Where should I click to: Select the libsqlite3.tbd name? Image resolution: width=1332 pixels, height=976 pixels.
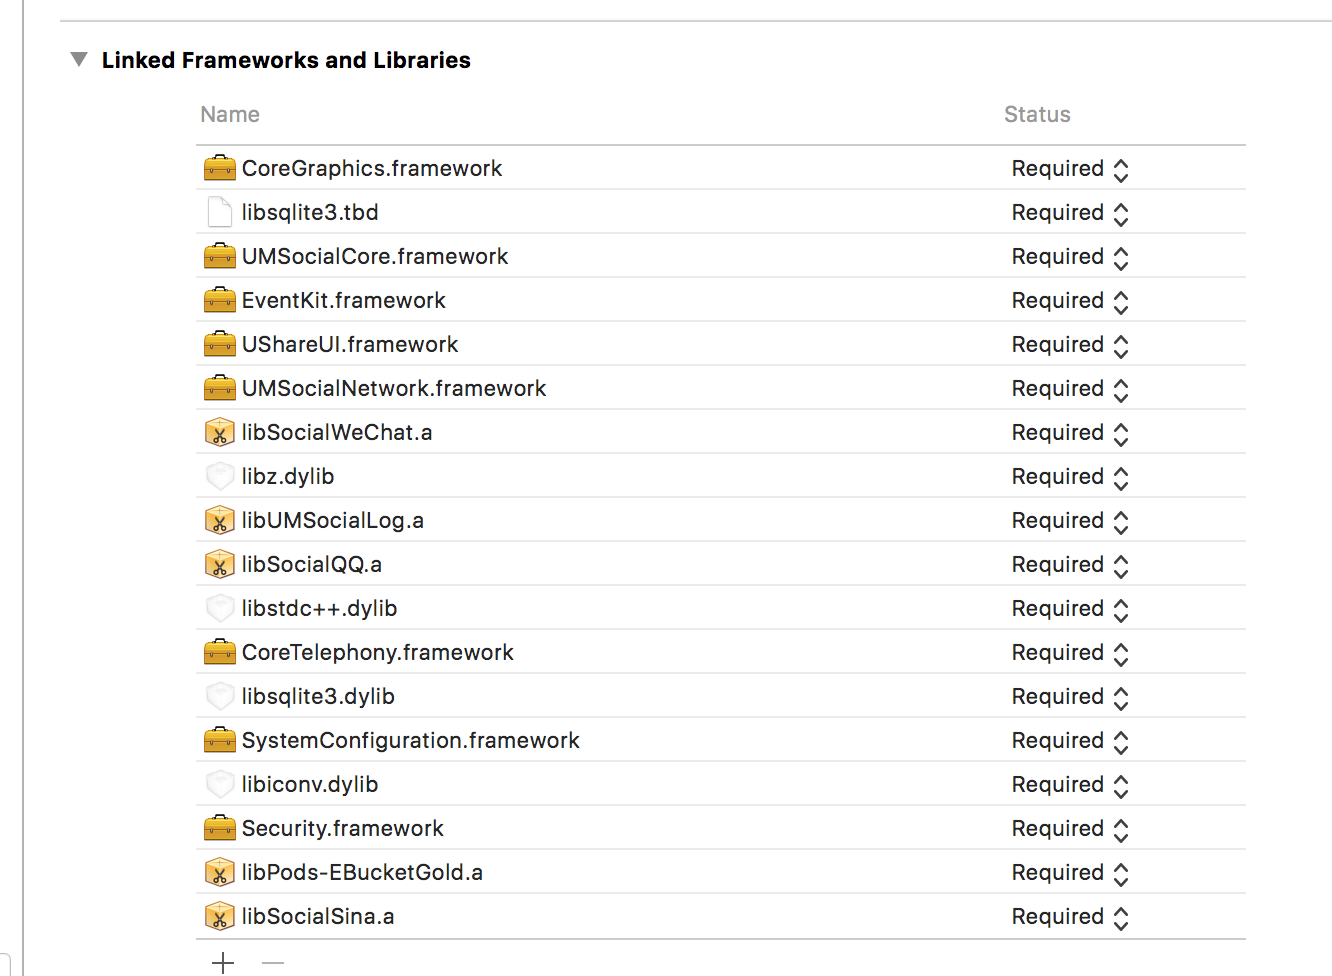point(310,212)
